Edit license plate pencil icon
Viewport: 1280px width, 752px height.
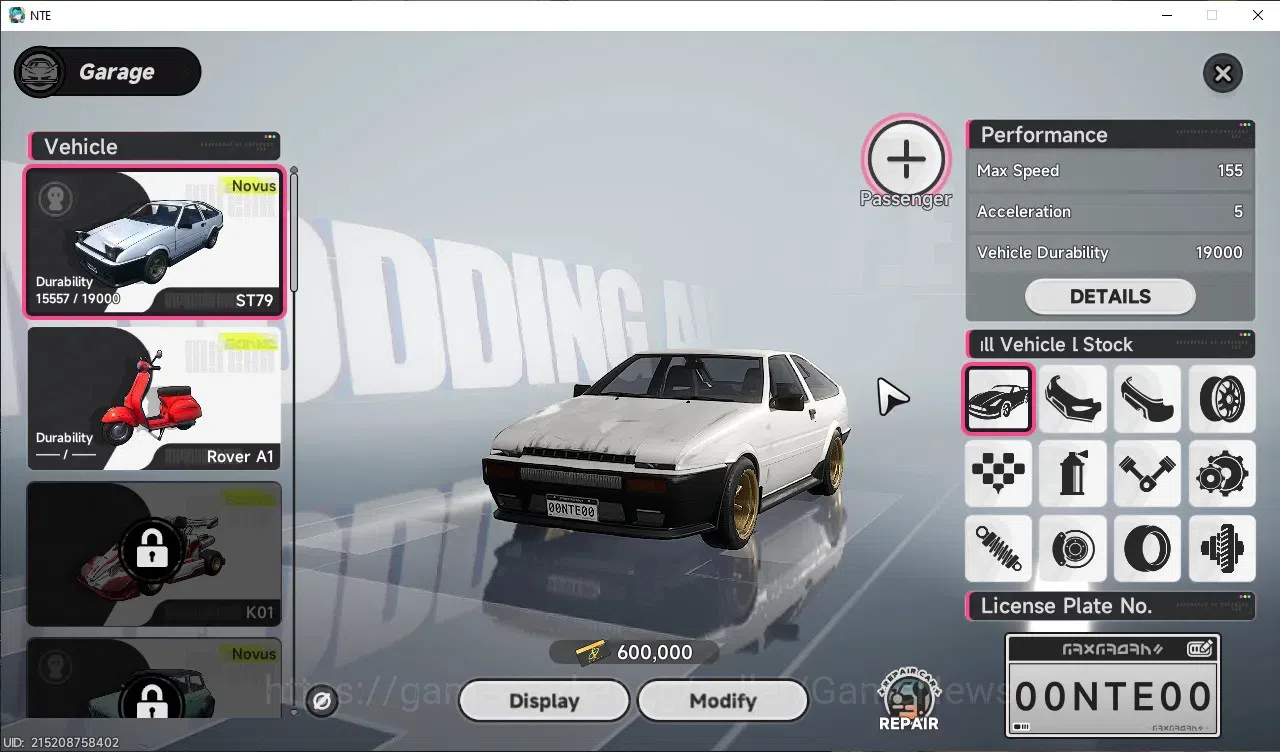coord(1199,648)
